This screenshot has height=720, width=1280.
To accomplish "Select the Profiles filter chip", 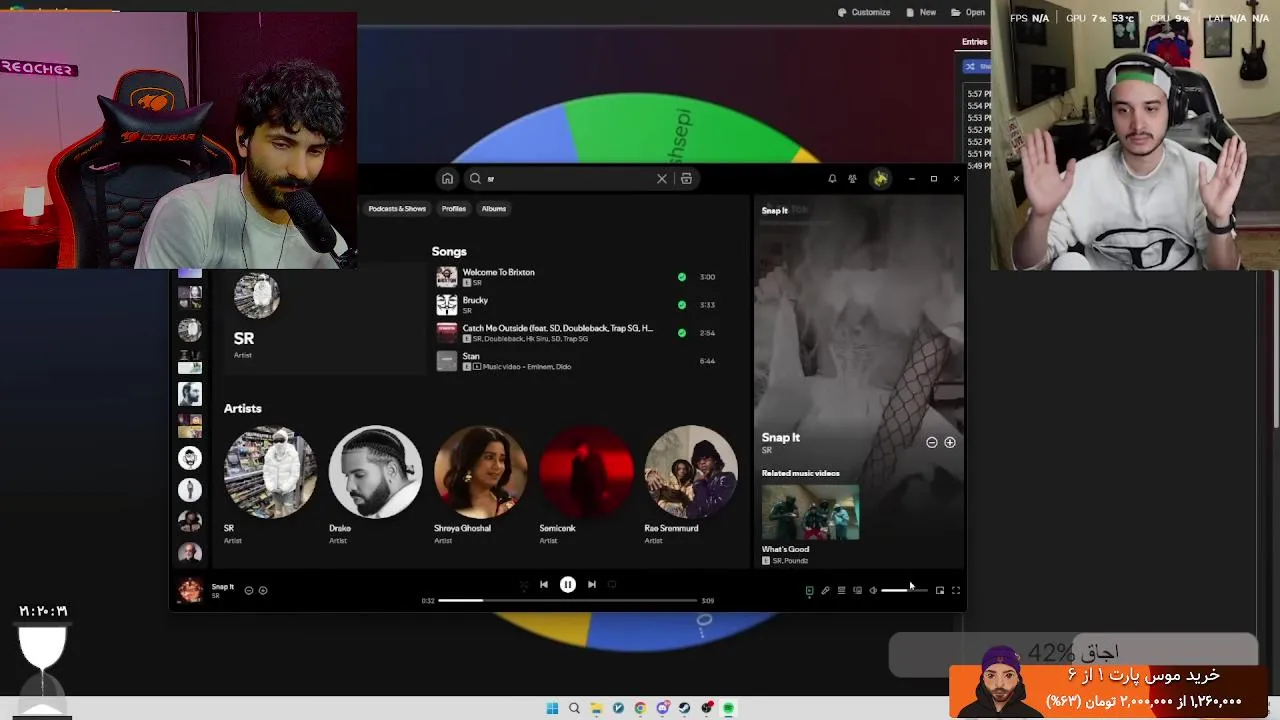I will coord(454,208).
